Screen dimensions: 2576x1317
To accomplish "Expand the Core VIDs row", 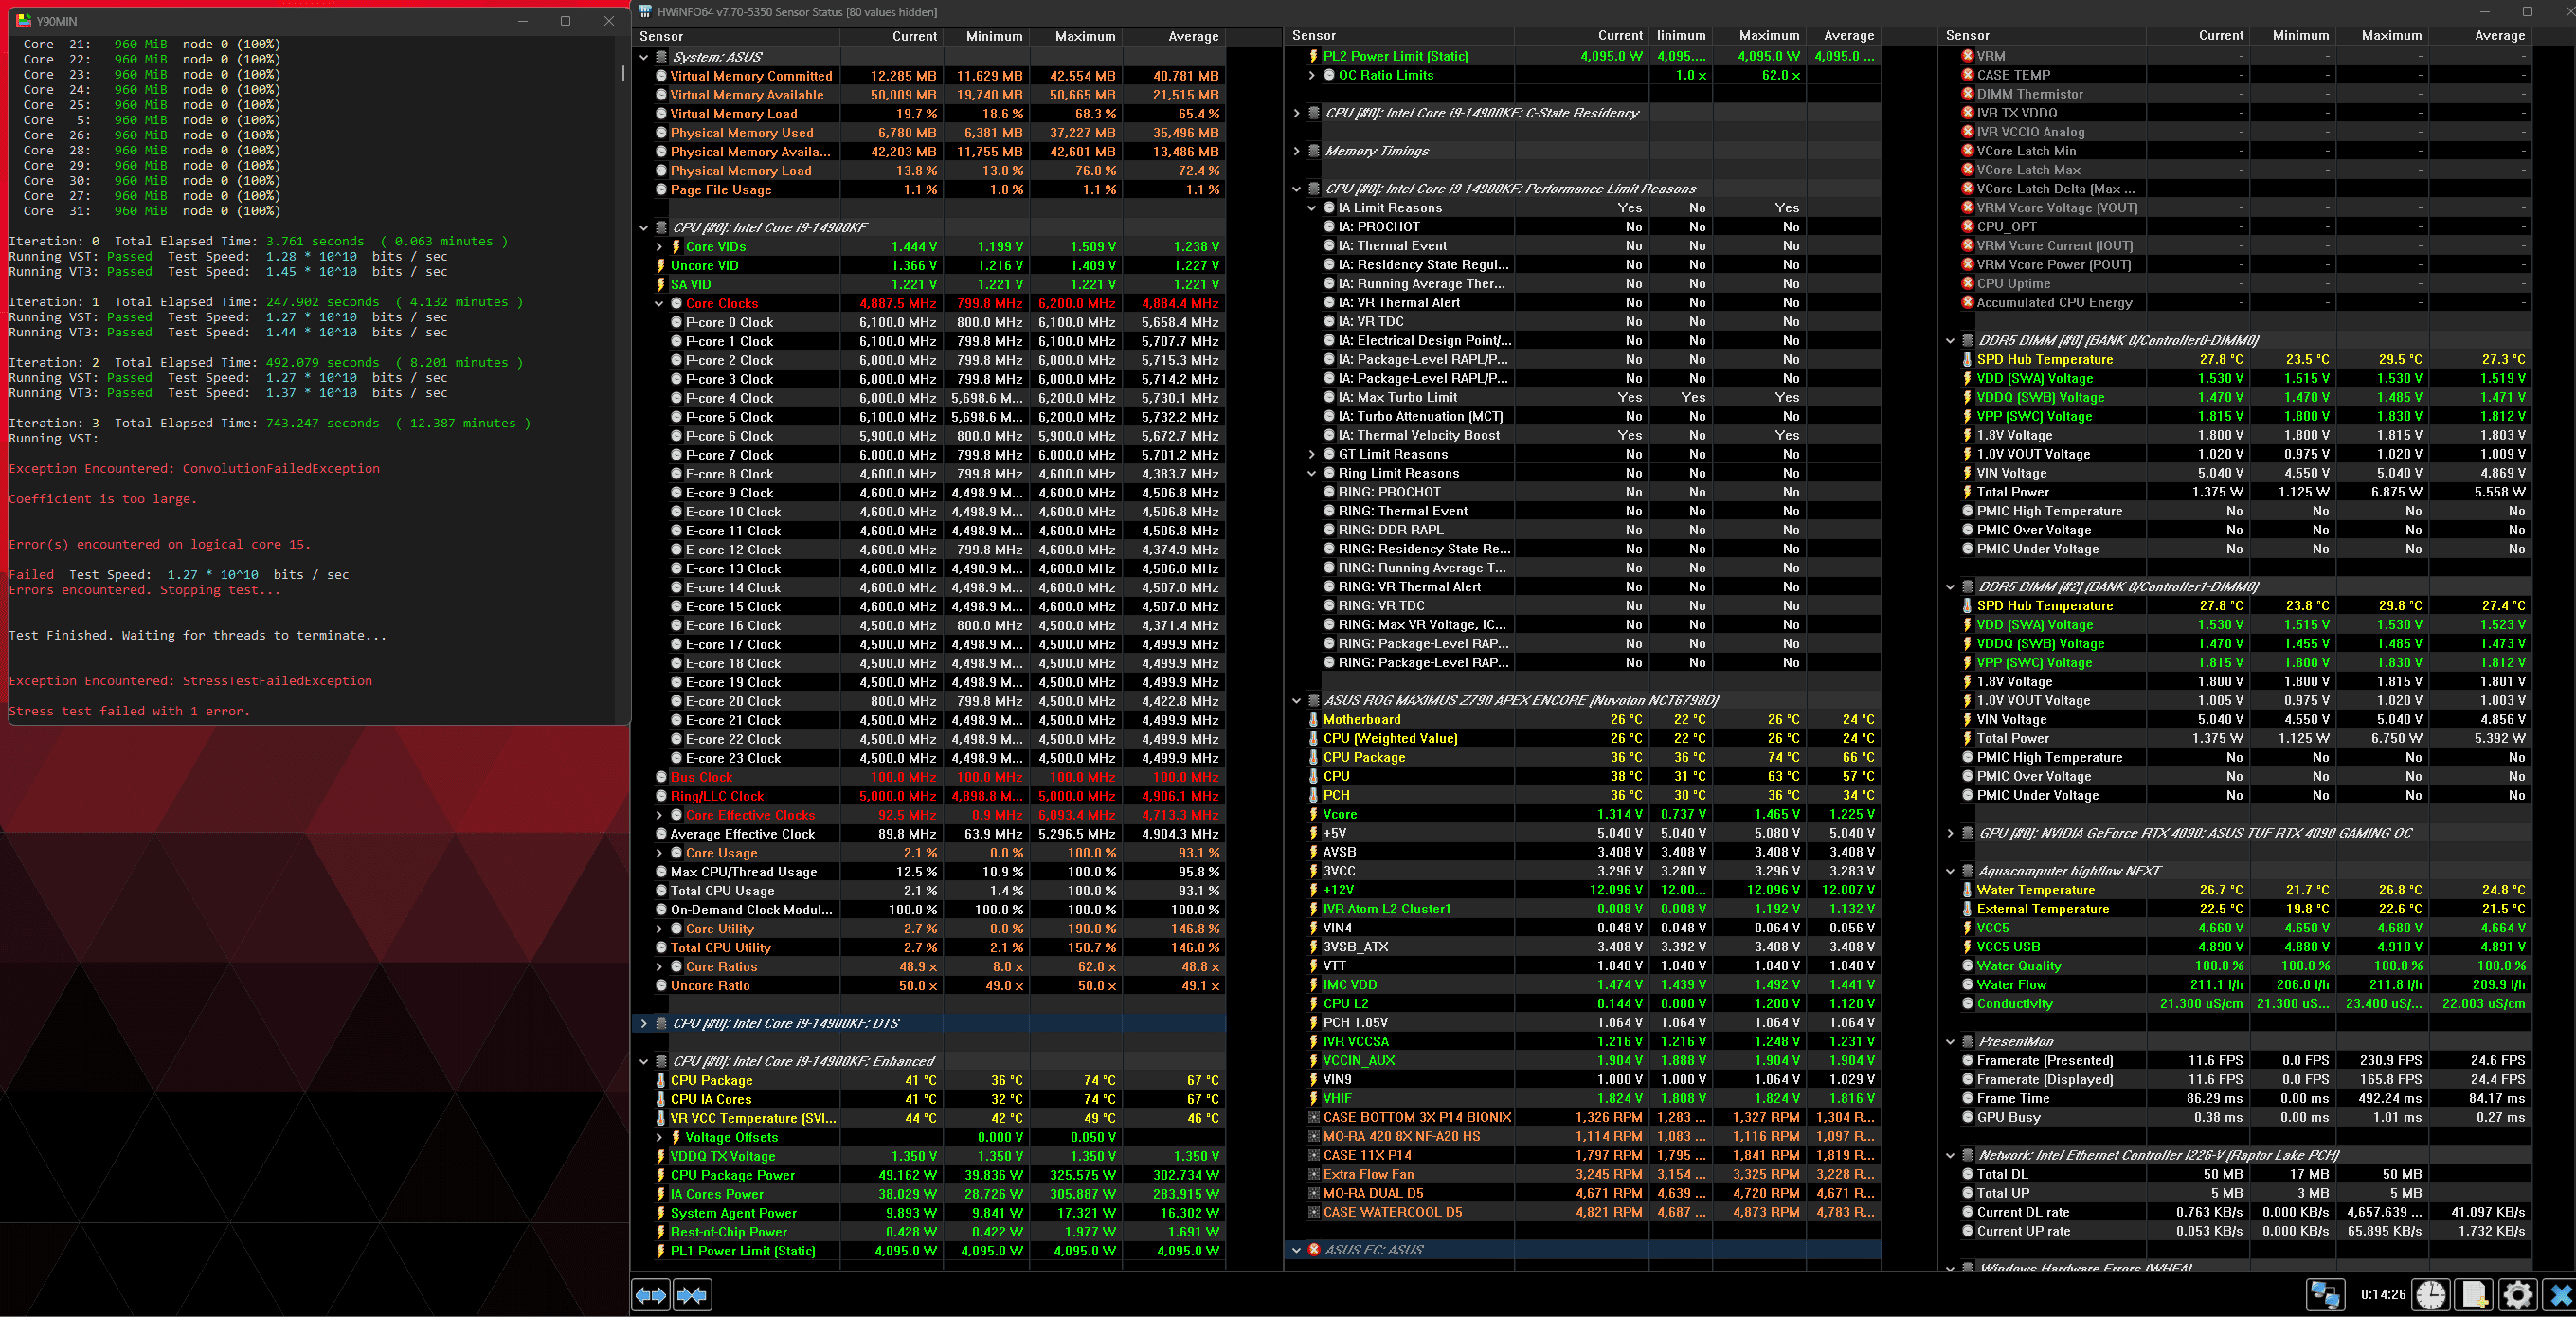I will click(659, 247).
